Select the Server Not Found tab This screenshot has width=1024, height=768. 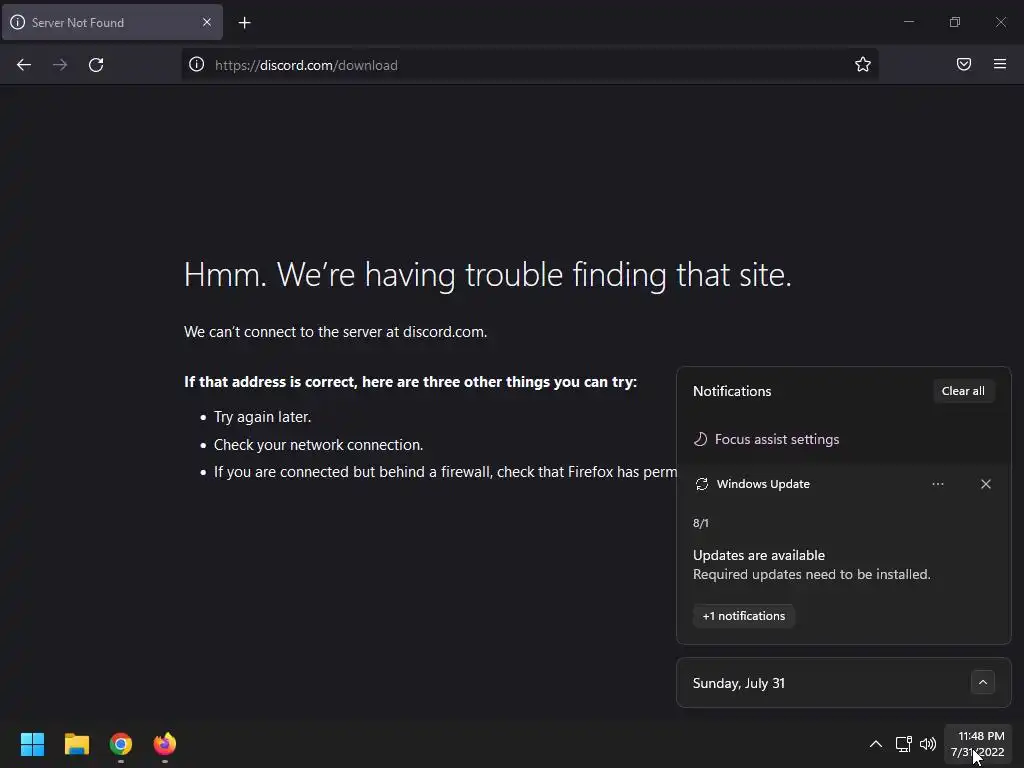click(112, 22)
